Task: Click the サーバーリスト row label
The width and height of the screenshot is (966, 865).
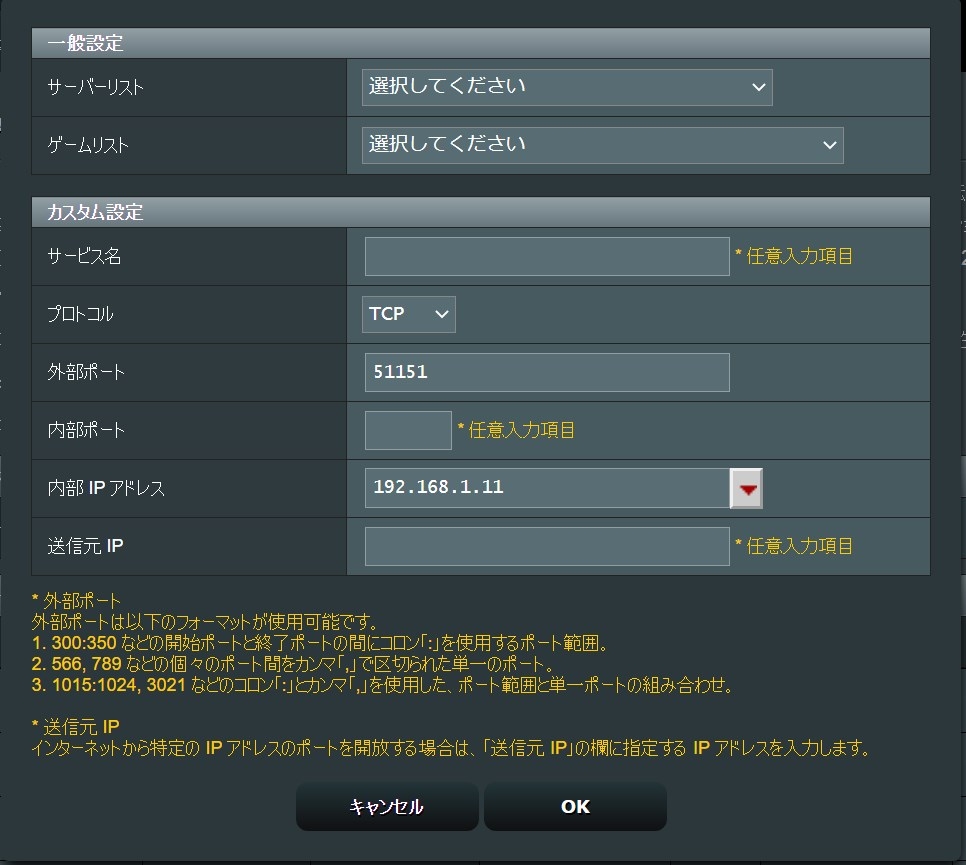Action: [x=96, y=87]
